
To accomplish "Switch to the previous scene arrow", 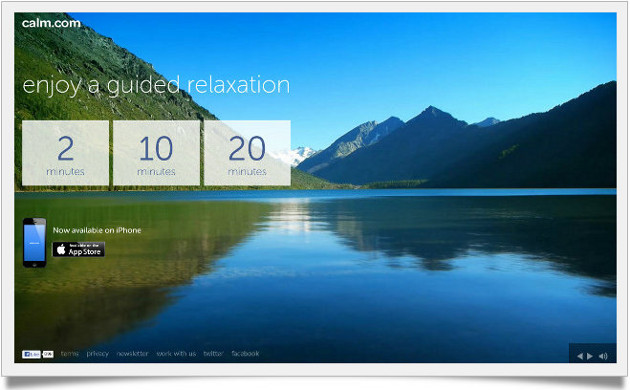I will [580, 356].
